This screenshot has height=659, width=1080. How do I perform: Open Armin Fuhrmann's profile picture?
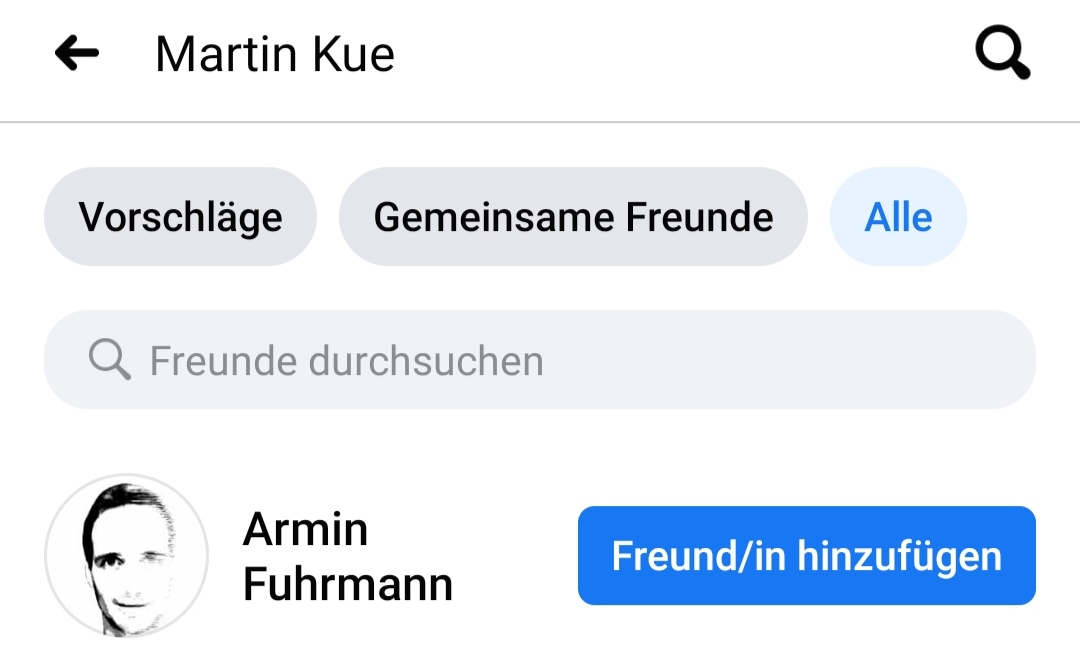[127, 556]
